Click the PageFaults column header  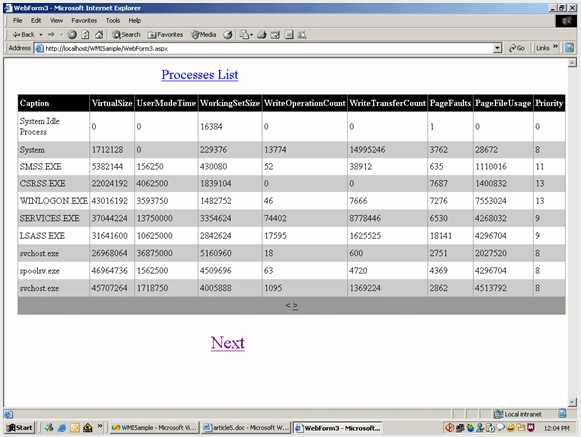point(450,103)
